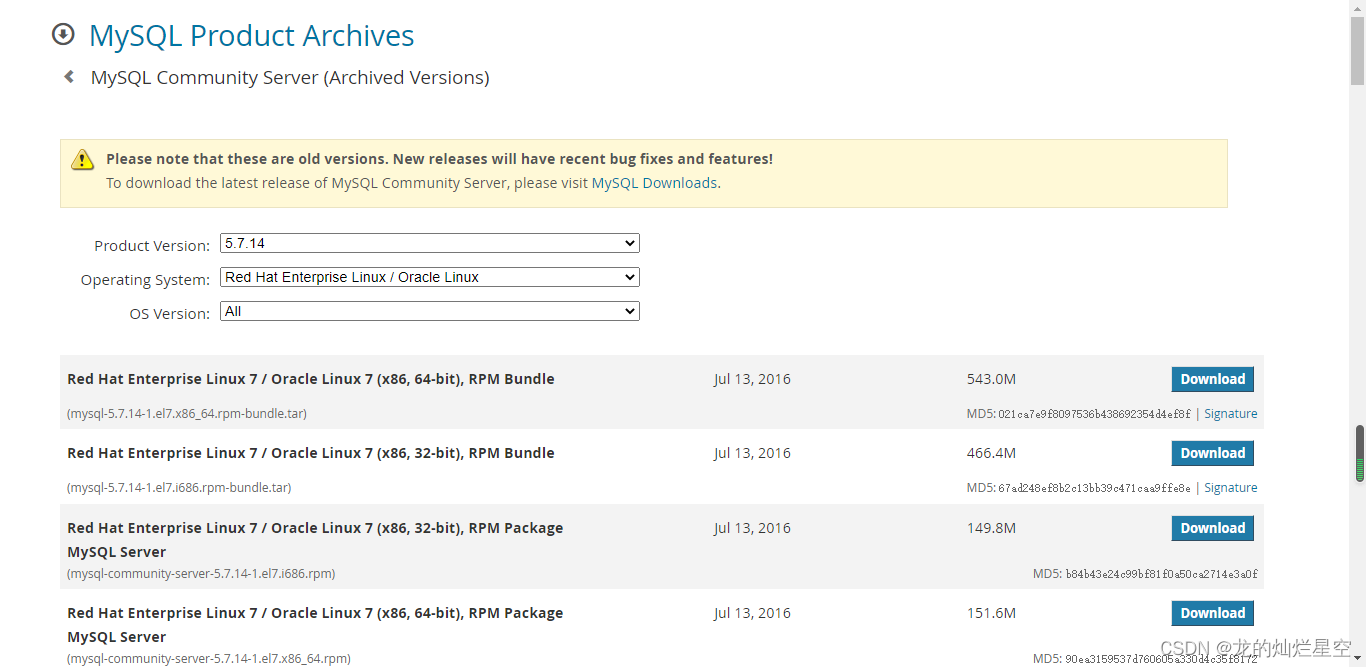Image resolution: width=1366 pixels, height=667 pixels.
Task: Expand the OS Version selector showing All
Action: pyautogui.click(x=428, y=311)
